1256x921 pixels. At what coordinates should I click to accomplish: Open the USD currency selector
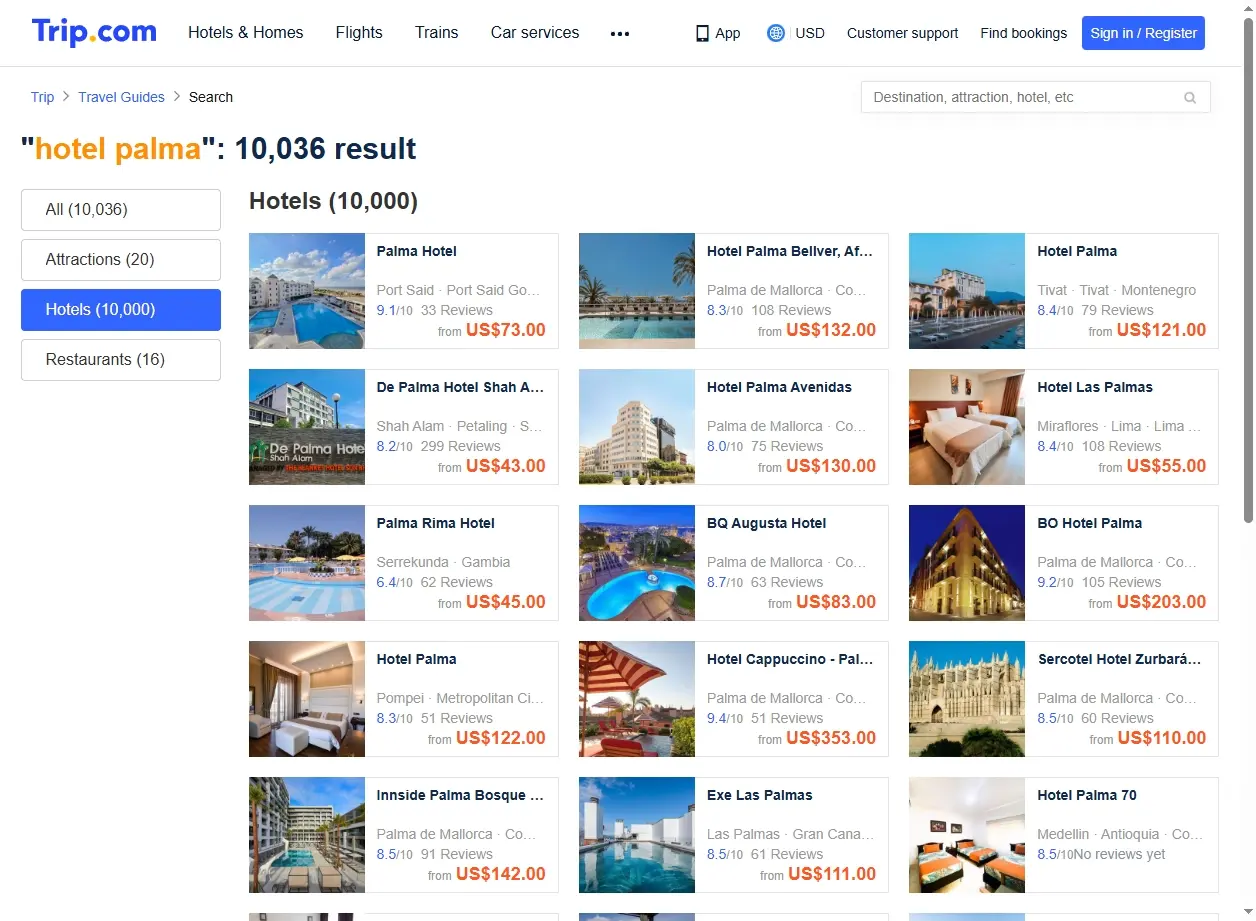click(810, 33)
